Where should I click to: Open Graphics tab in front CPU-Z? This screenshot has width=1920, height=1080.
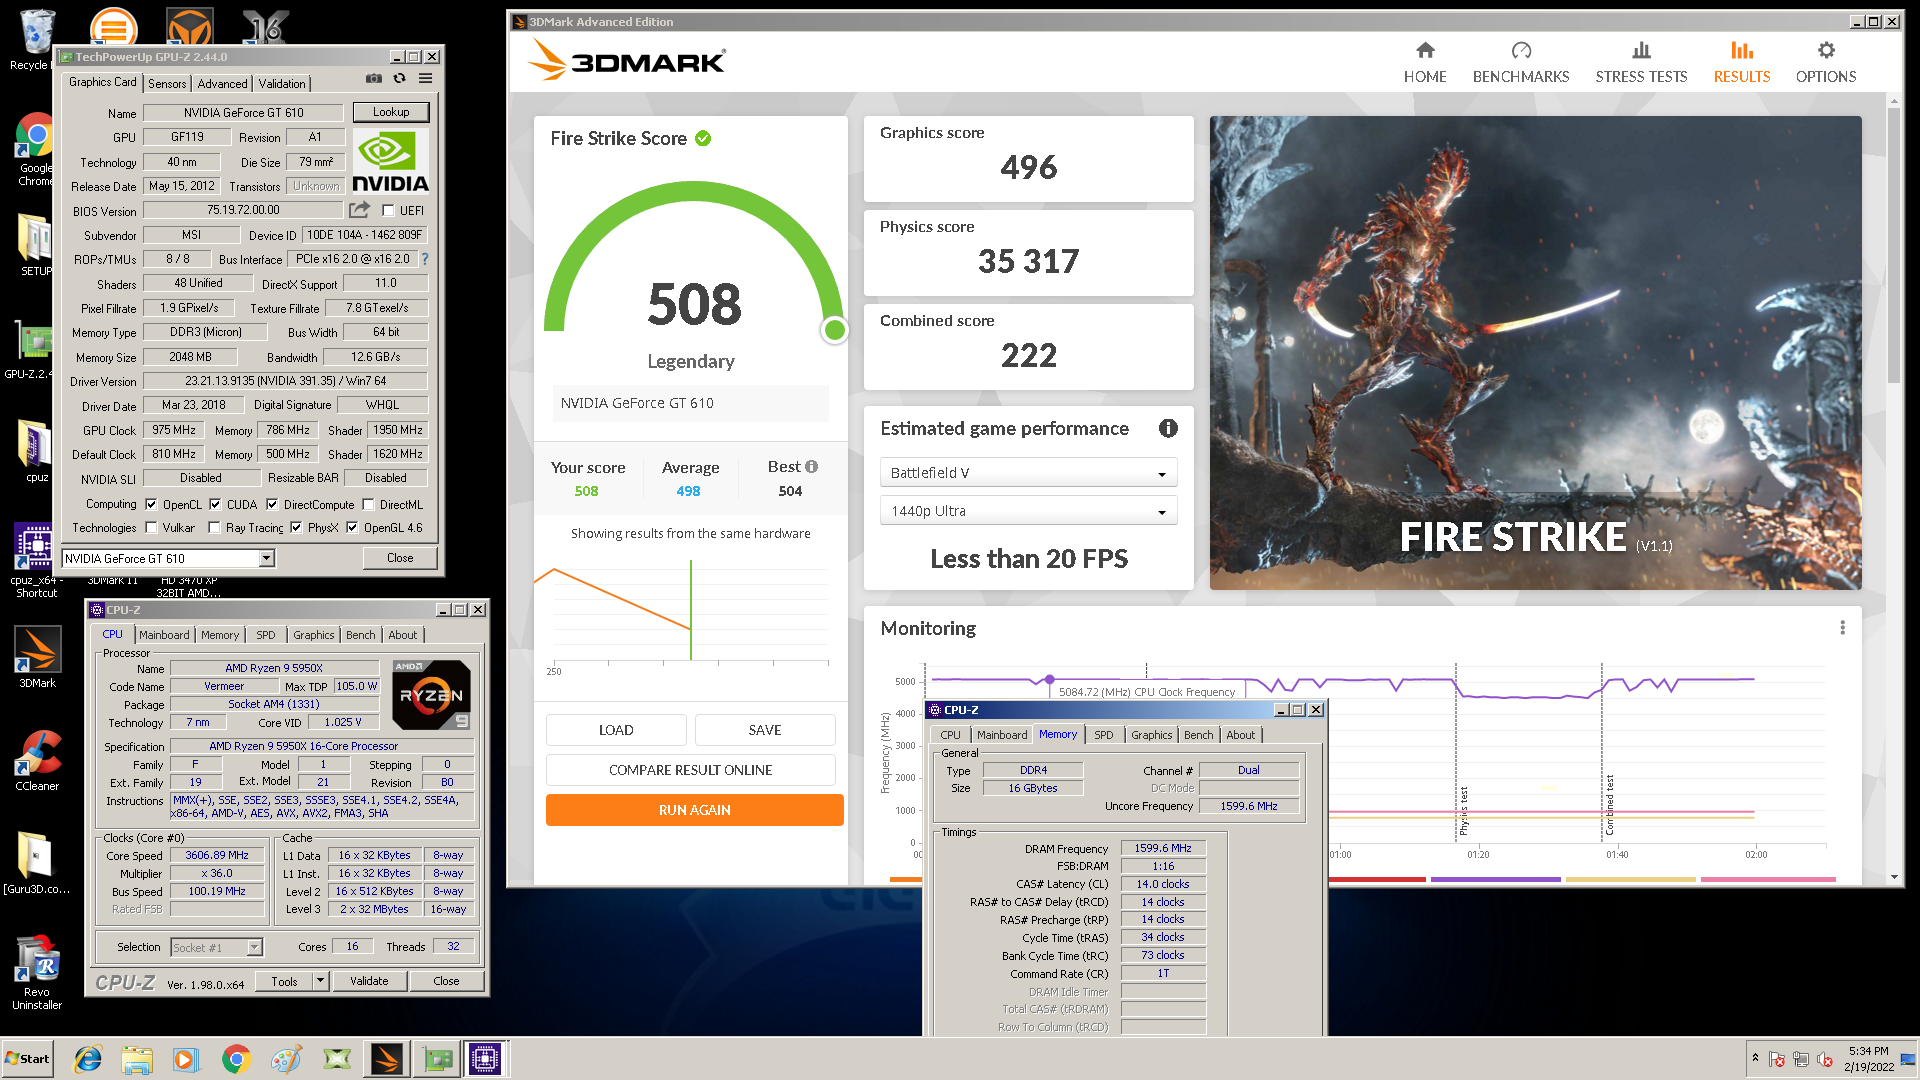click(x=1151, y=735)
